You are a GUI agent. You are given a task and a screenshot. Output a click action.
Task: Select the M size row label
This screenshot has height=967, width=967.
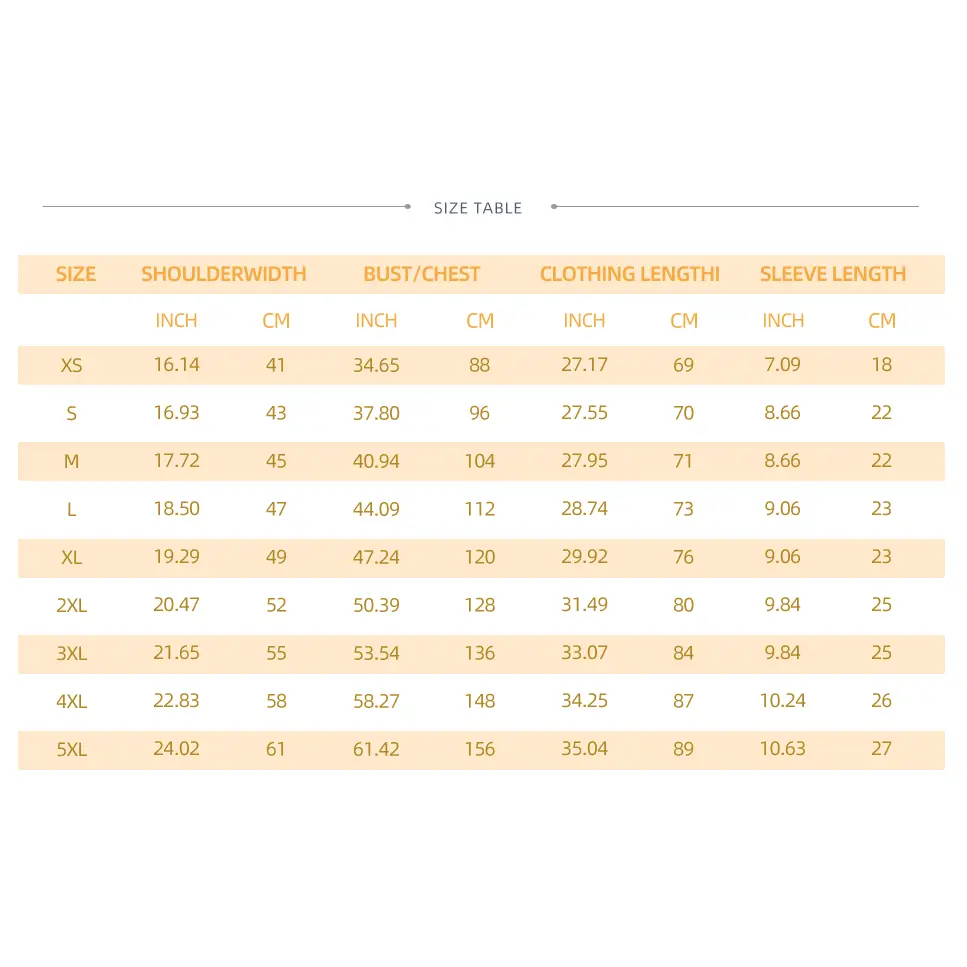point(72,461)
